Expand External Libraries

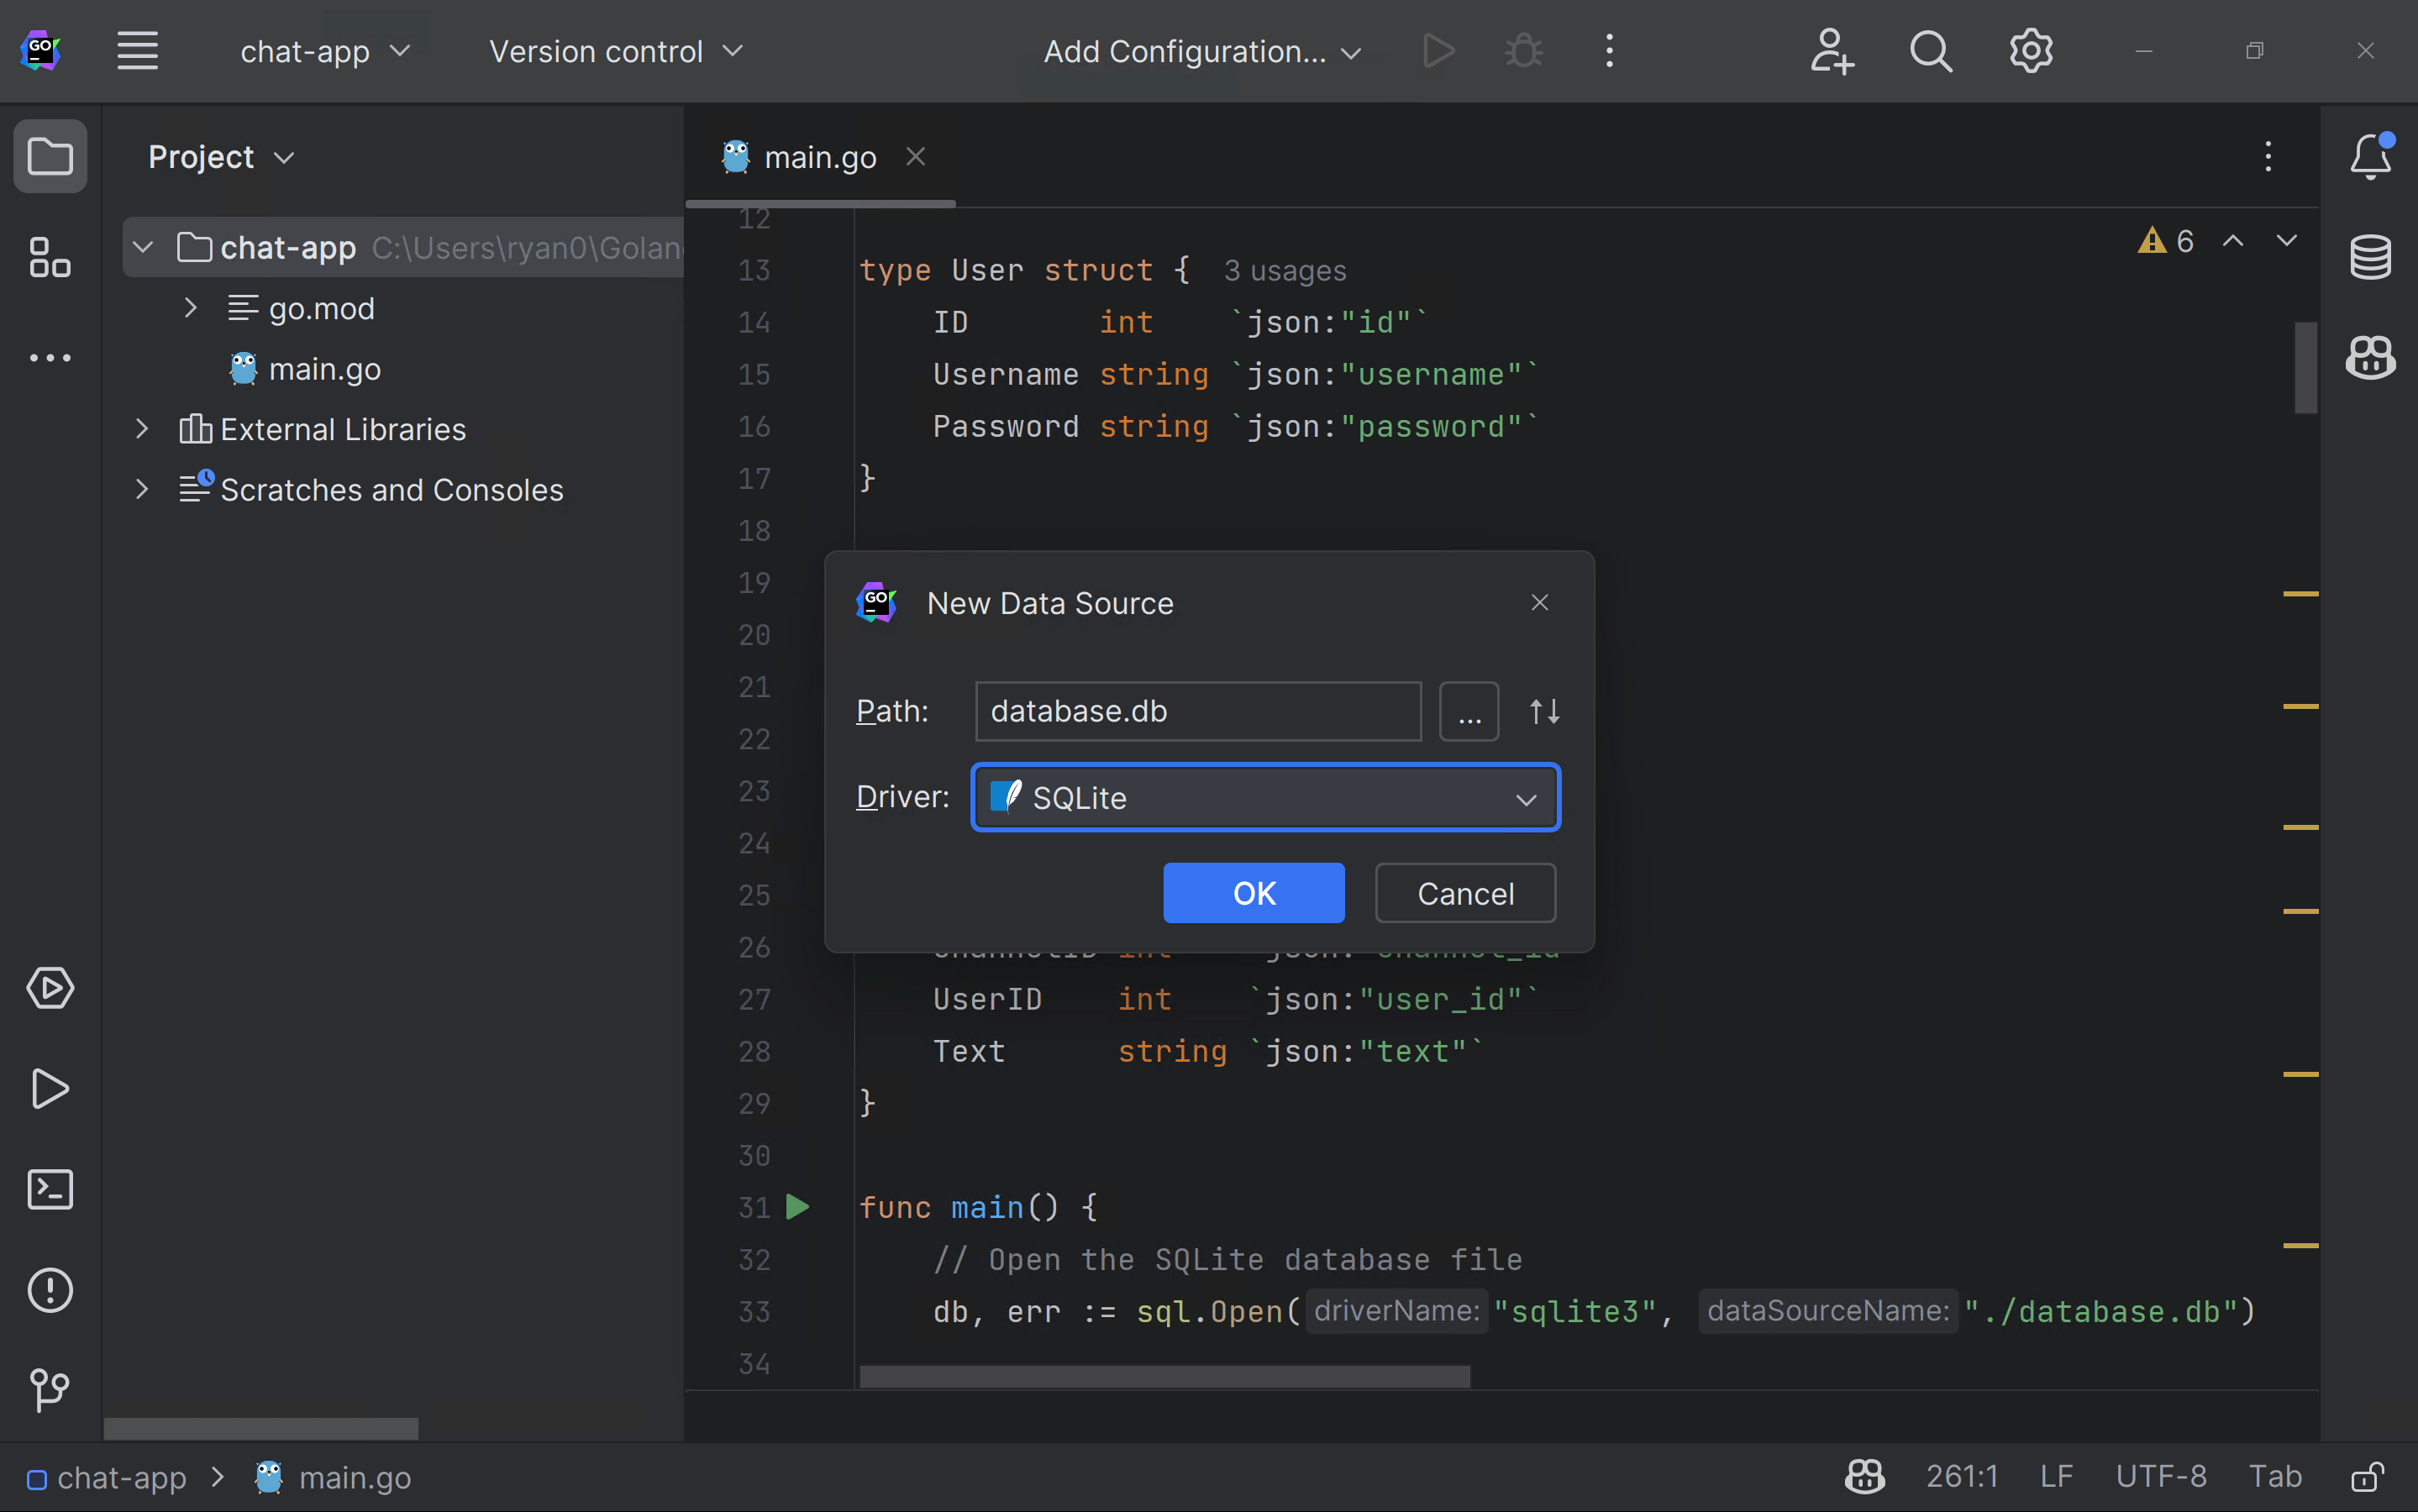tap(141, 429)
